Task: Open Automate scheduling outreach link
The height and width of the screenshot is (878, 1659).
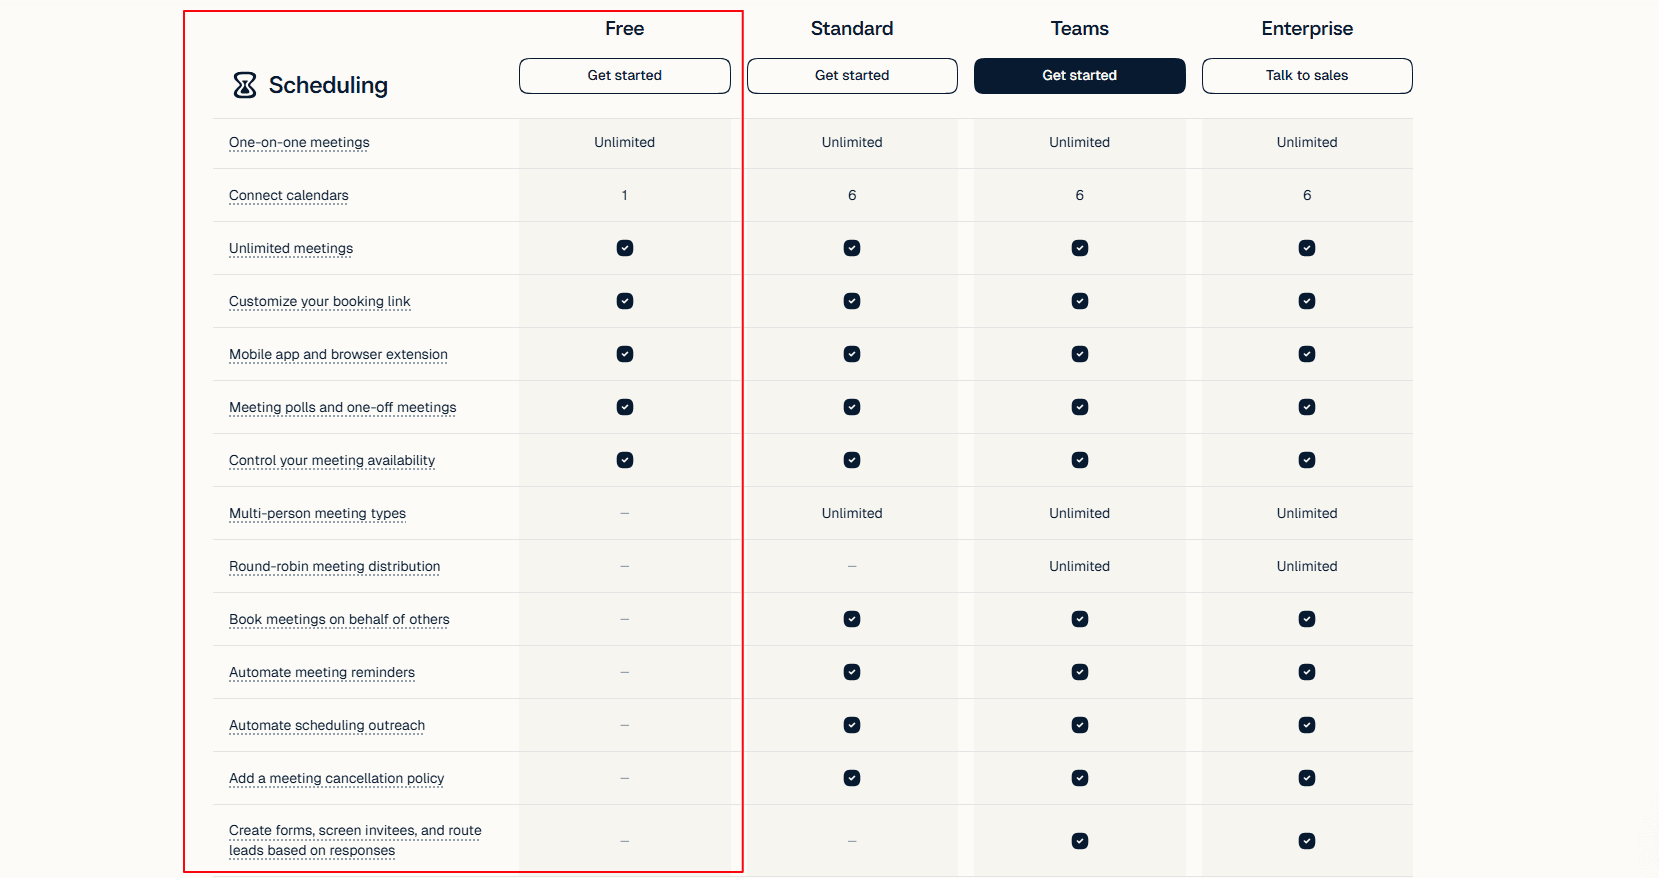Action: [x=327, y=726]
